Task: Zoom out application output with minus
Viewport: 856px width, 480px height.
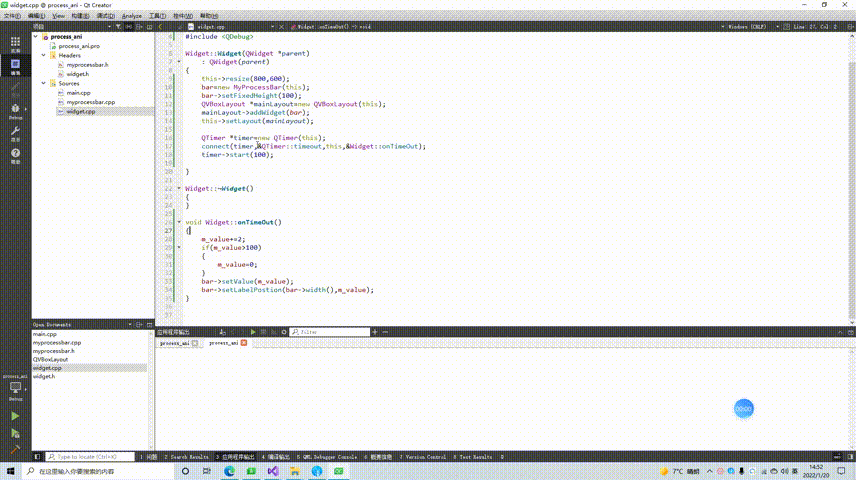Action: (x=385, y=331)
